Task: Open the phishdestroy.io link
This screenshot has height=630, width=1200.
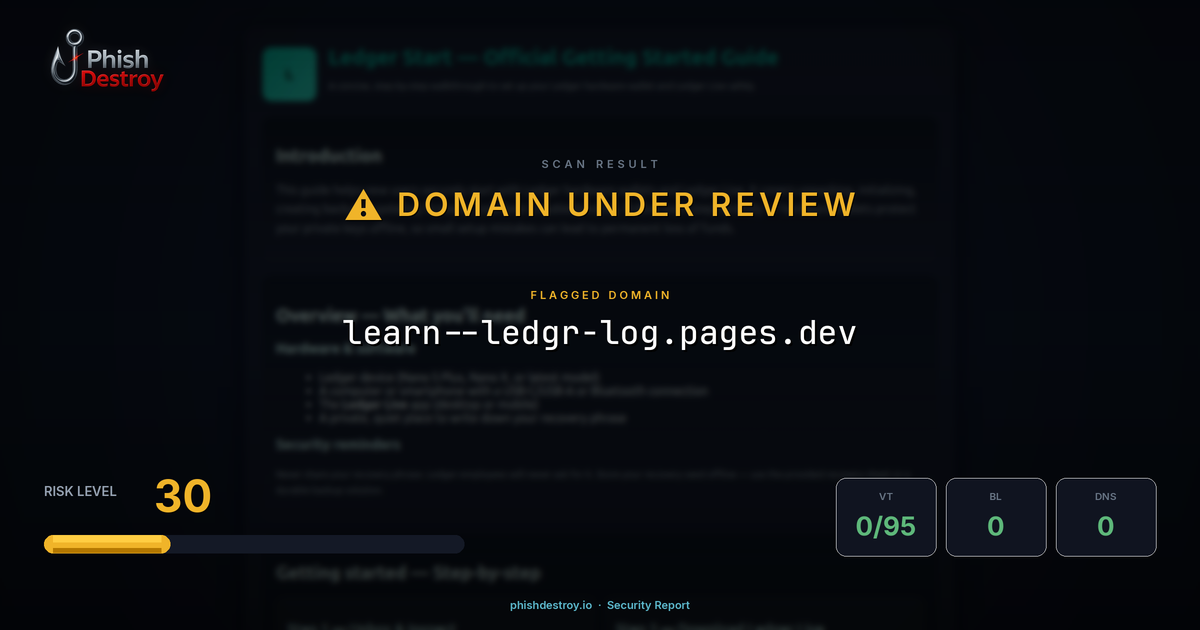Action: tap(550, 605)
